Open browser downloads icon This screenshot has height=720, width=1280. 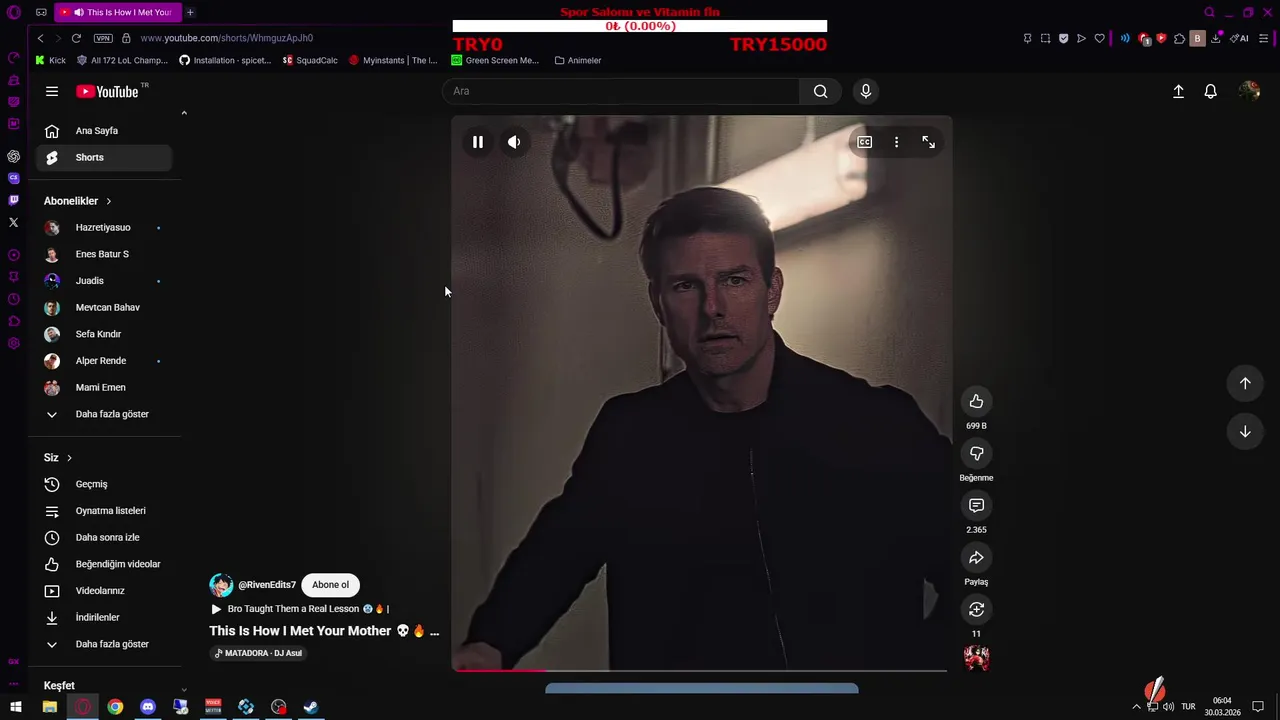click(x=1215, y=38)
